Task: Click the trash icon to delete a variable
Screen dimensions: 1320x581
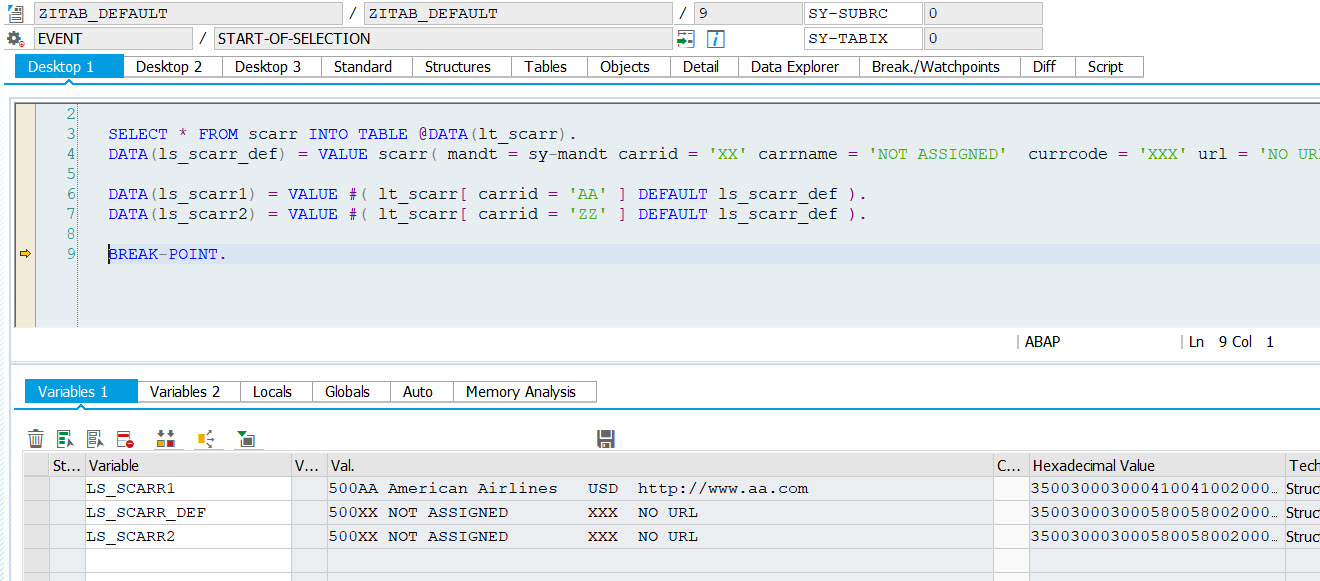Action: tap(37, 438)
